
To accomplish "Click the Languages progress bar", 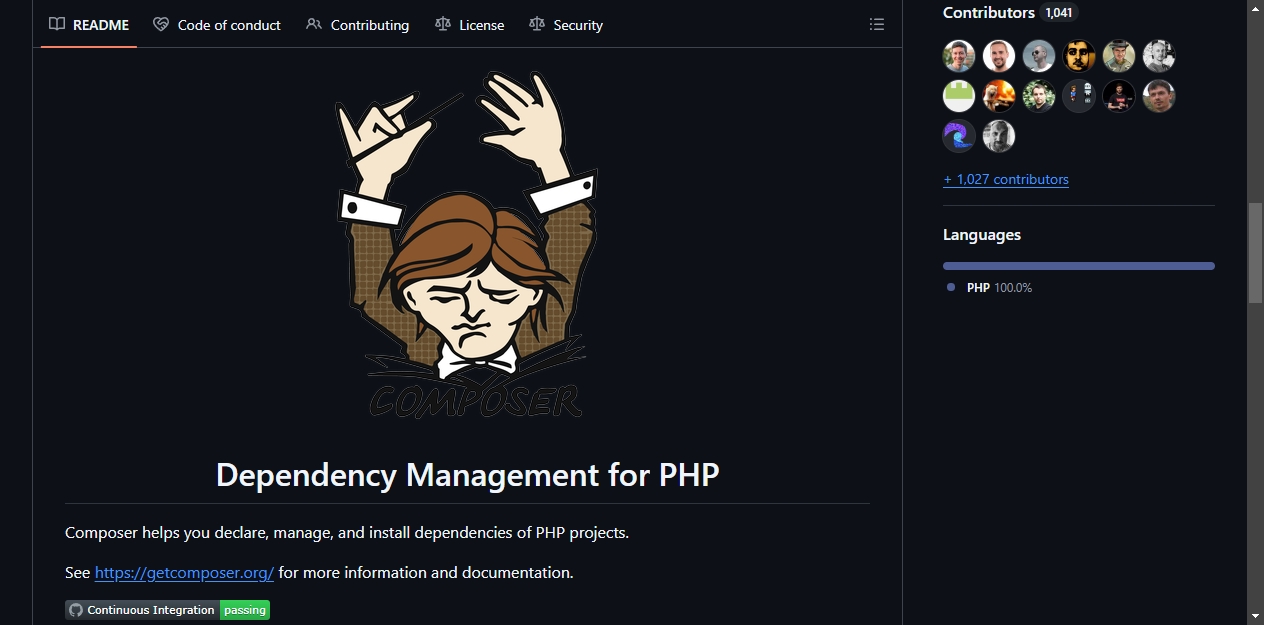I will pyautogui.click(x=1079, y=266).
